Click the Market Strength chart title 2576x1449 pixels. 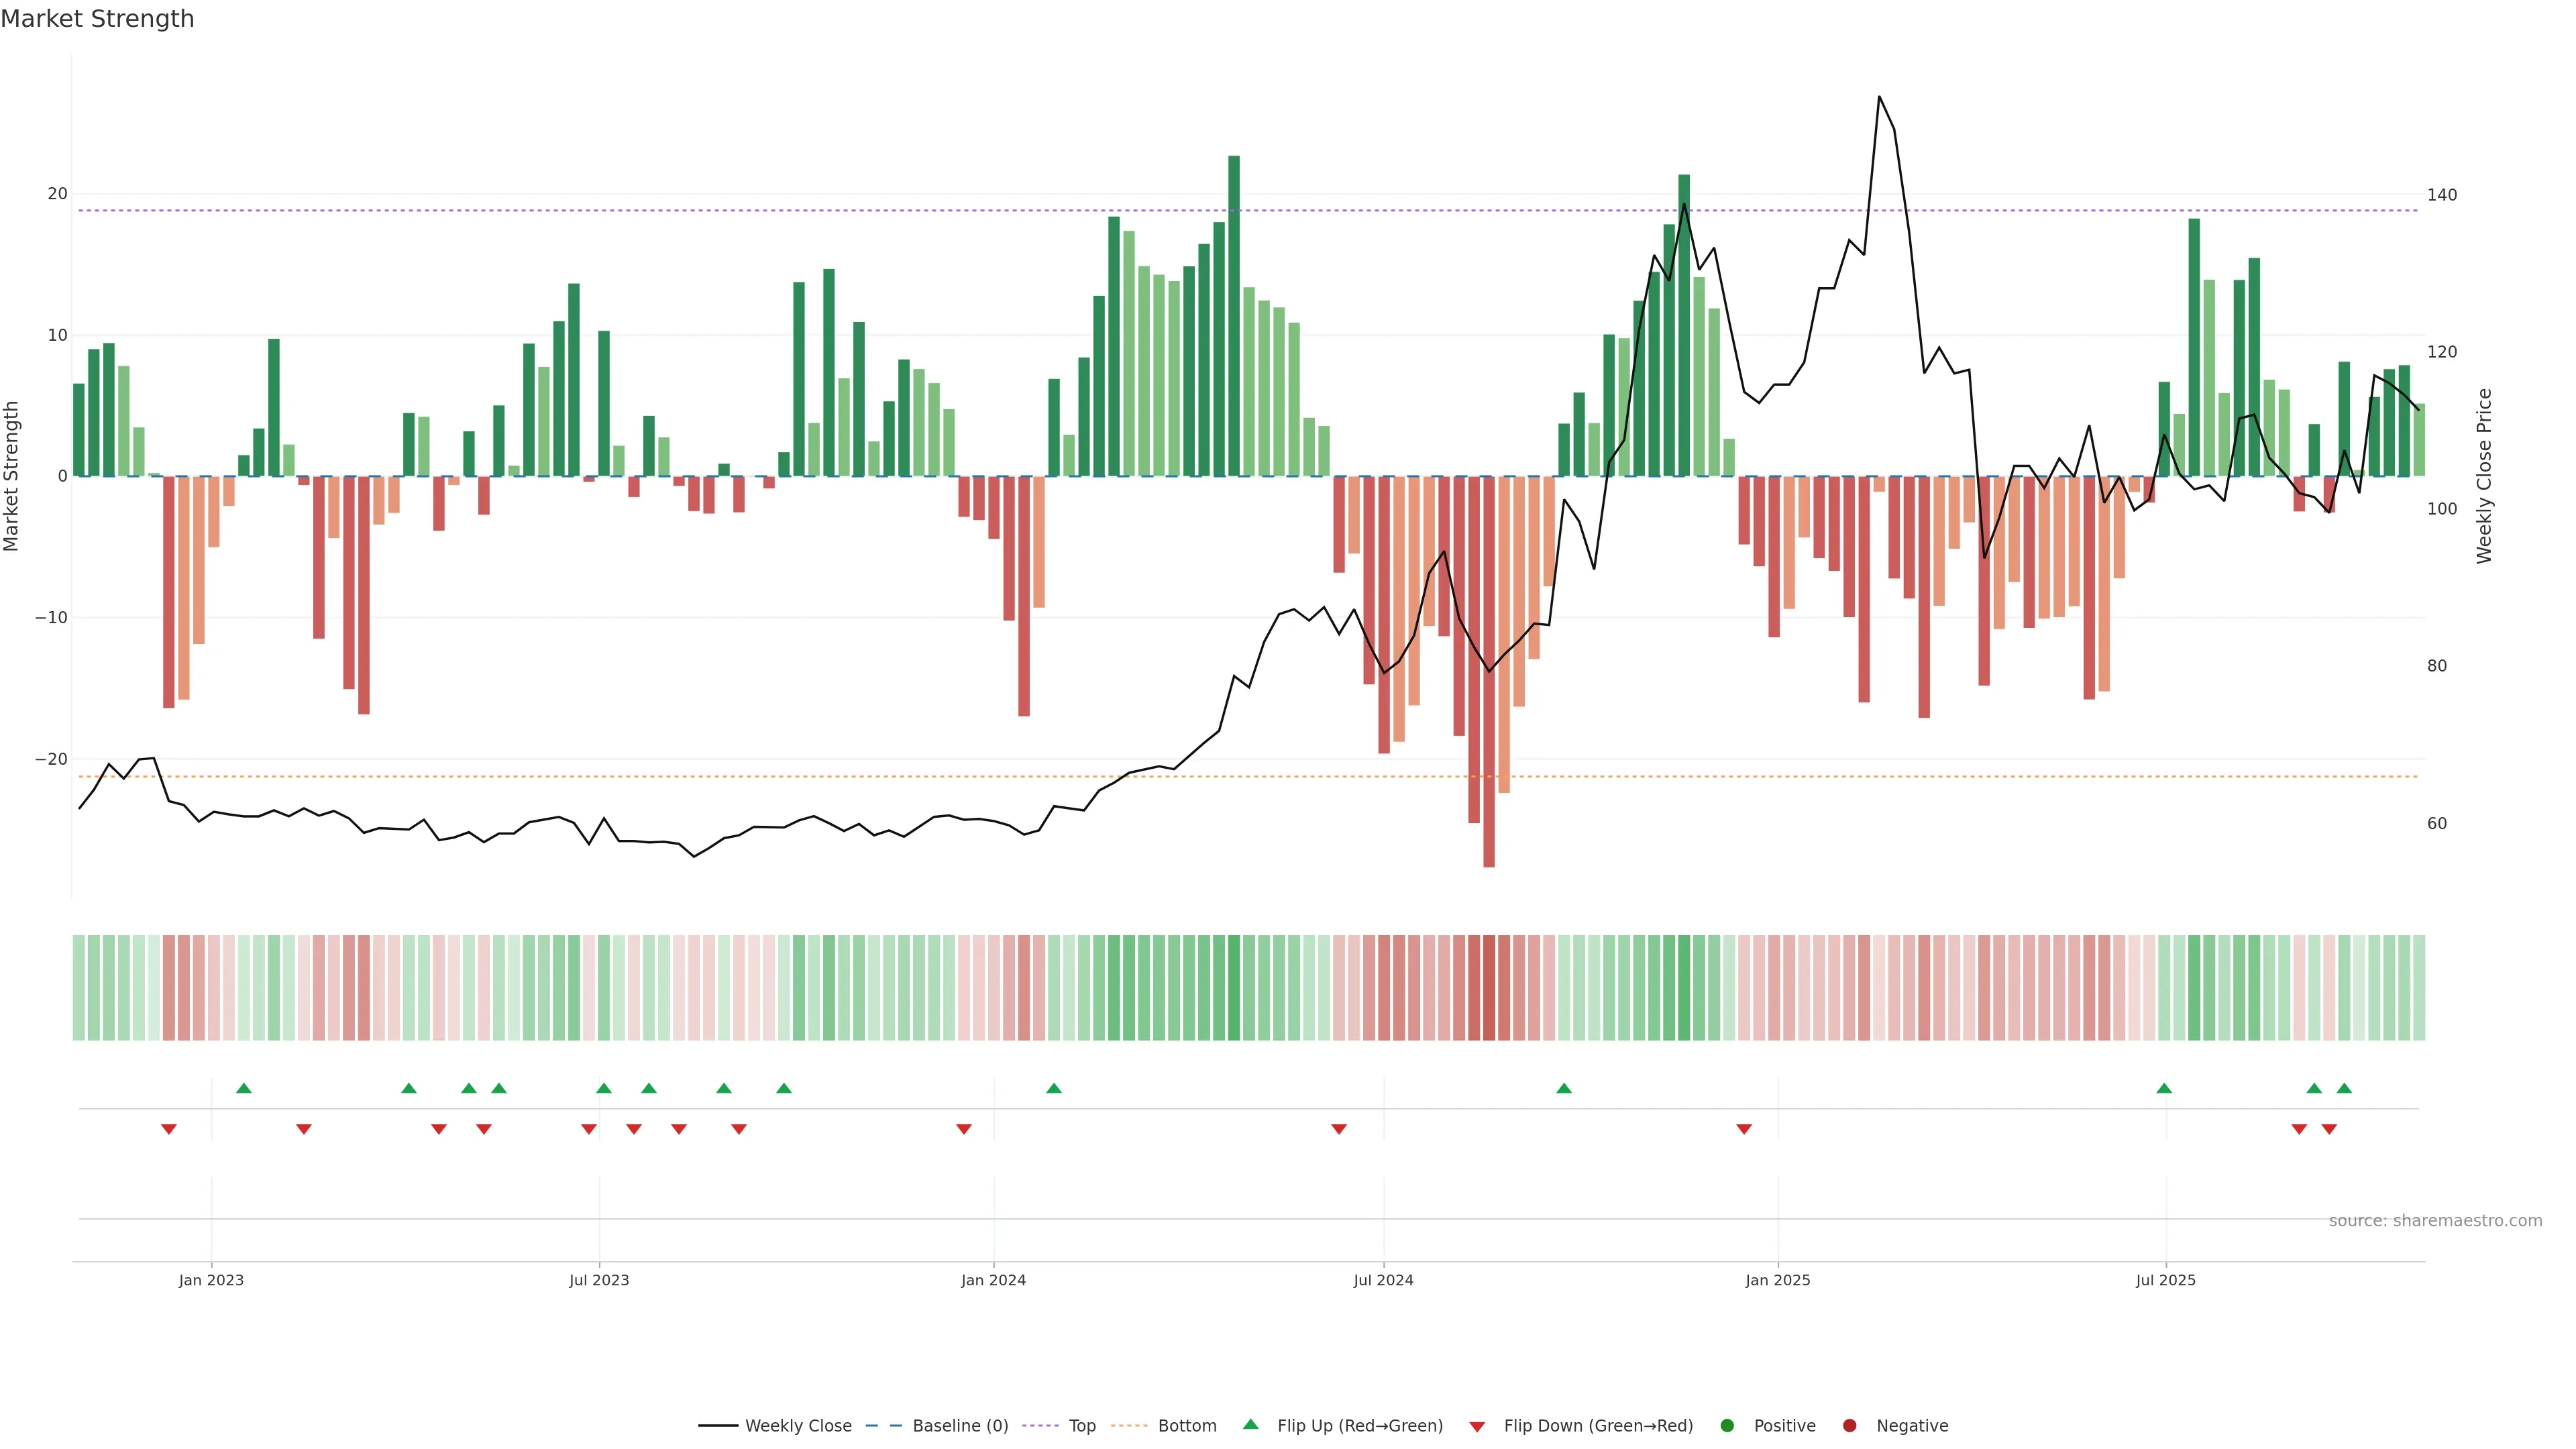point(97,19)
